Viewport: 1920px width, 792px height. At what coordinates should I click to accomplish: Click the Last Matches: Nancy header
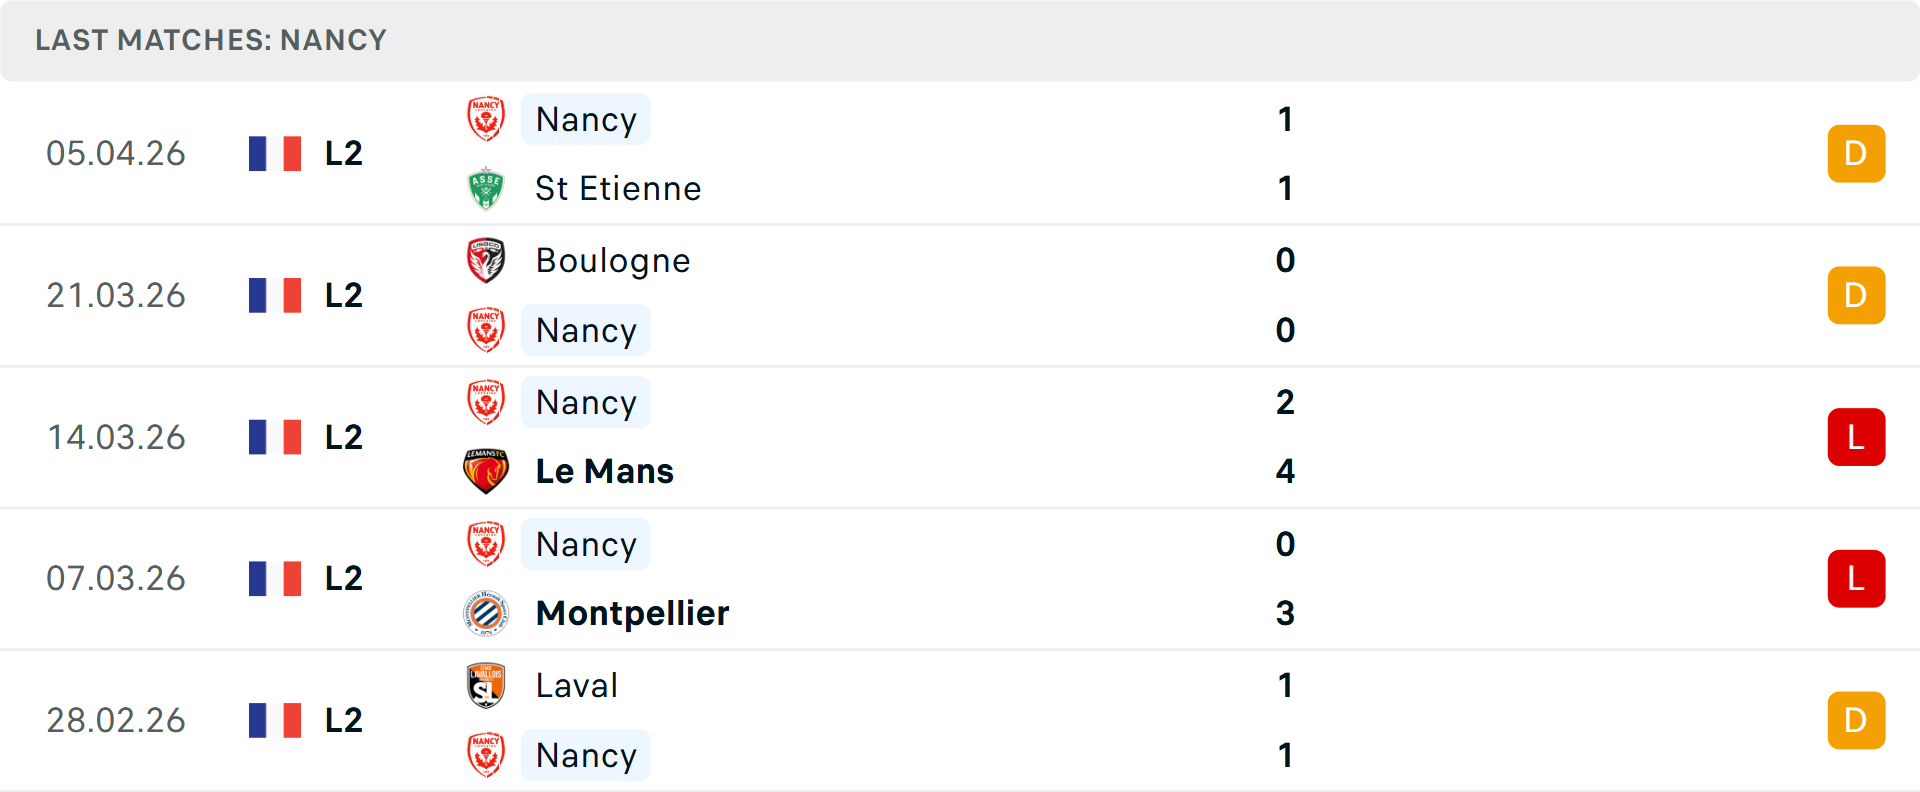pos(211,40)
